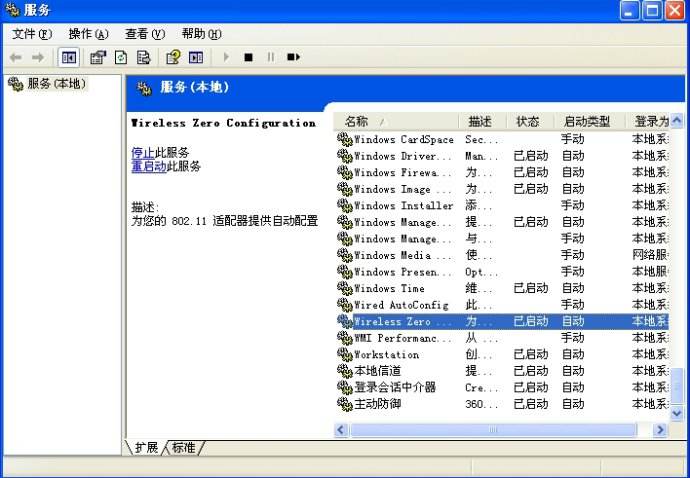This screenshot has height=478, width=690.
Task: Click the Restart Service toolbar button
Action: pyautogui.click(x=293, y=57)
